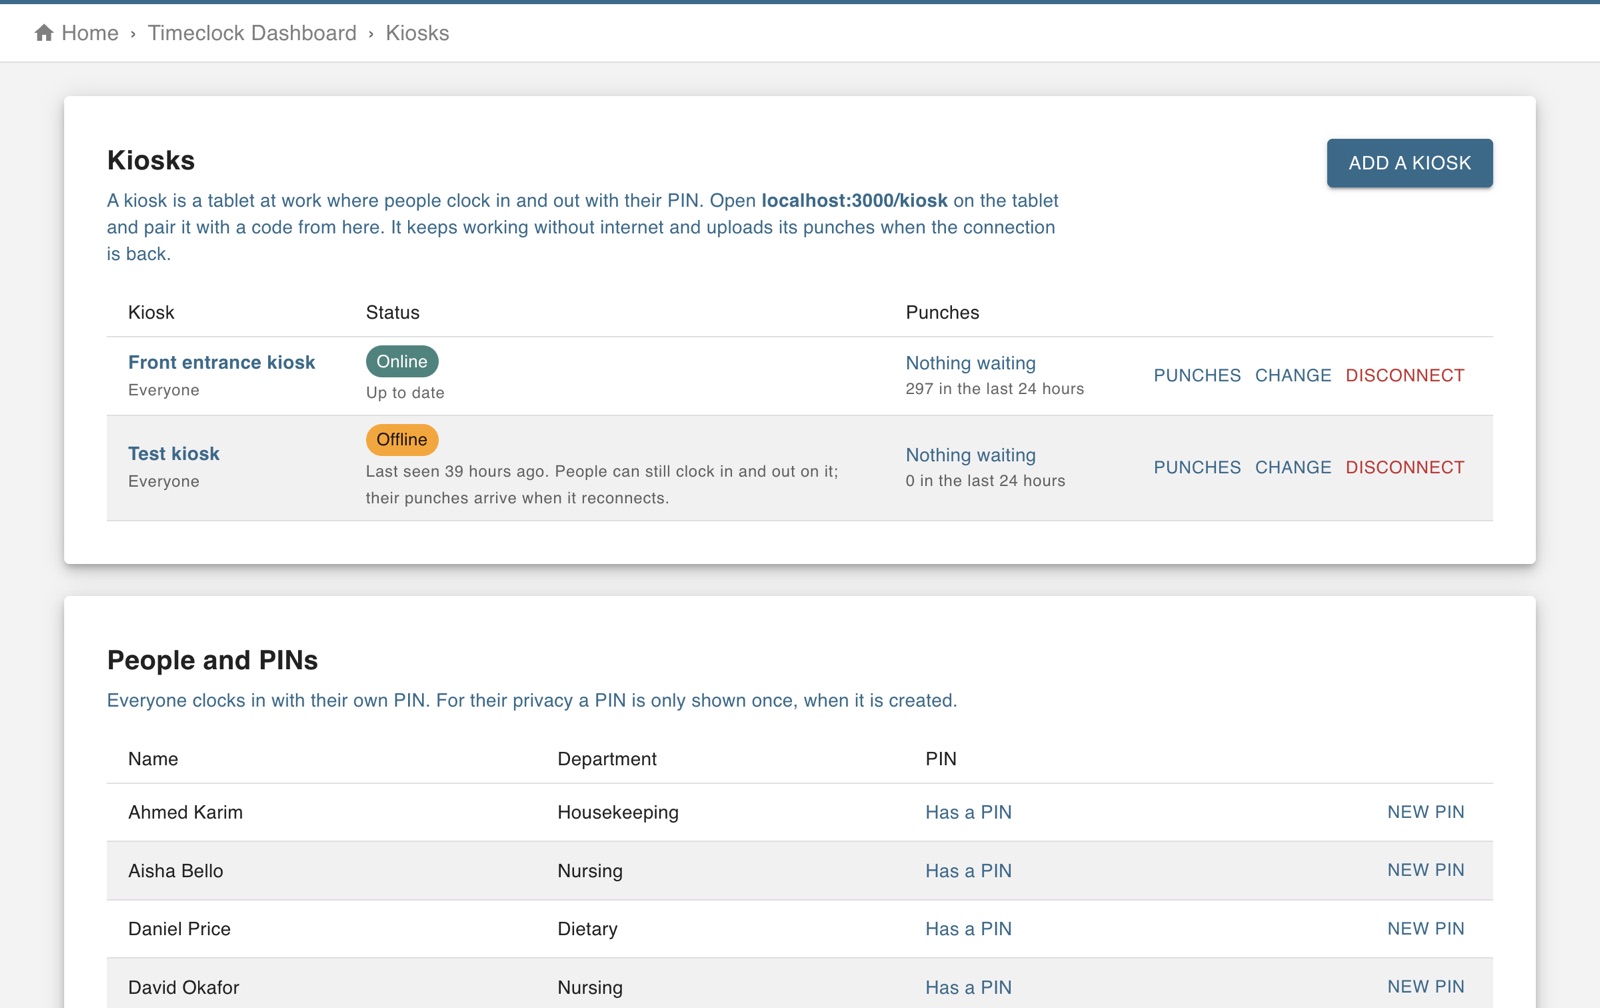The image size is (1600, 1008).
Task: Click the Status column header
Action: [x=392, y=312]
